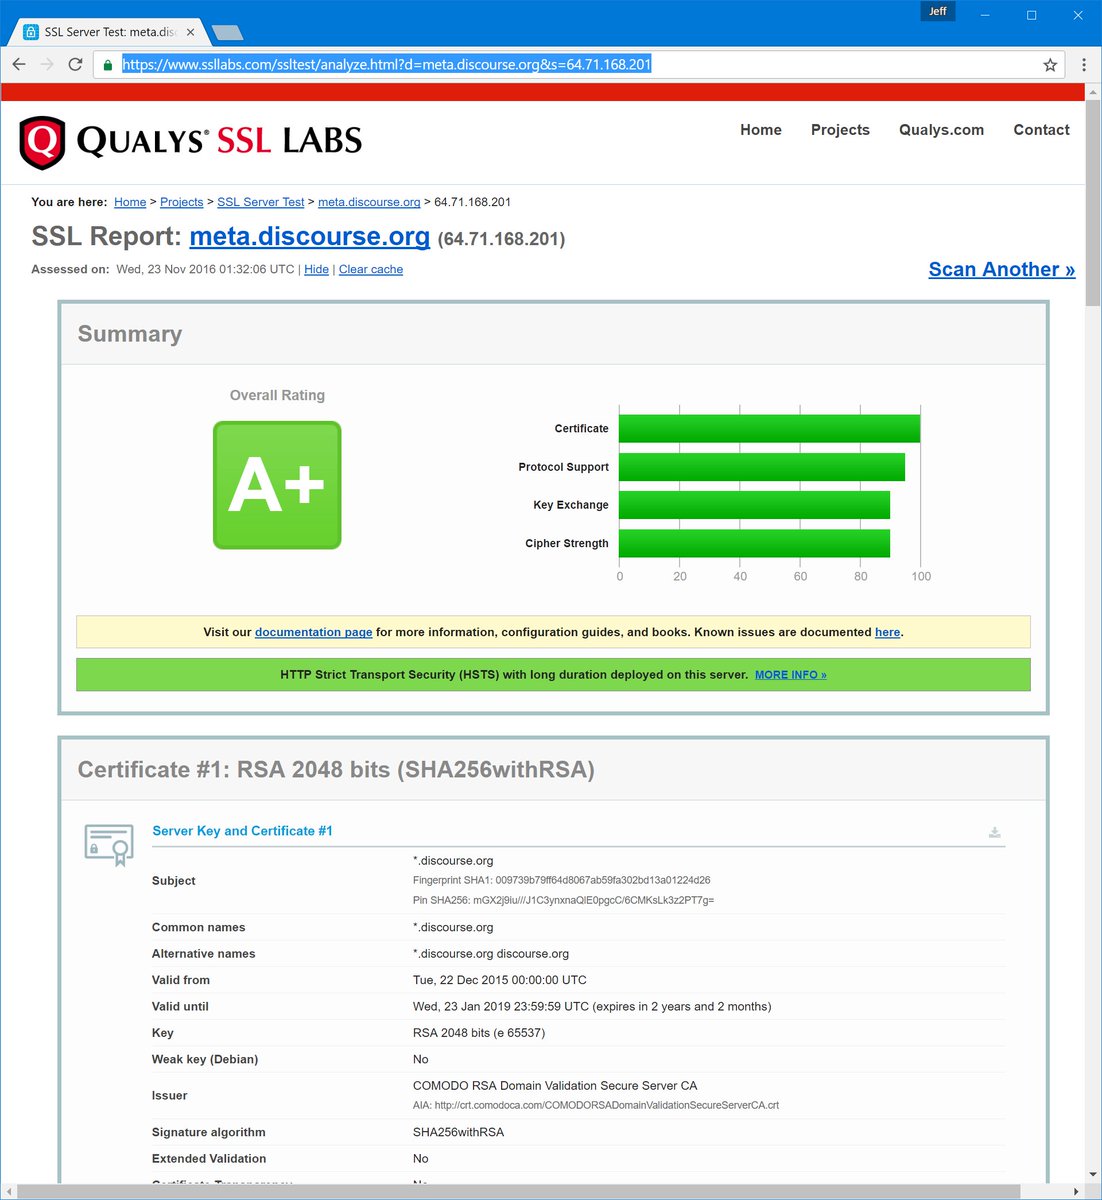Click the green padlock security icon

(x=108, y=65)
